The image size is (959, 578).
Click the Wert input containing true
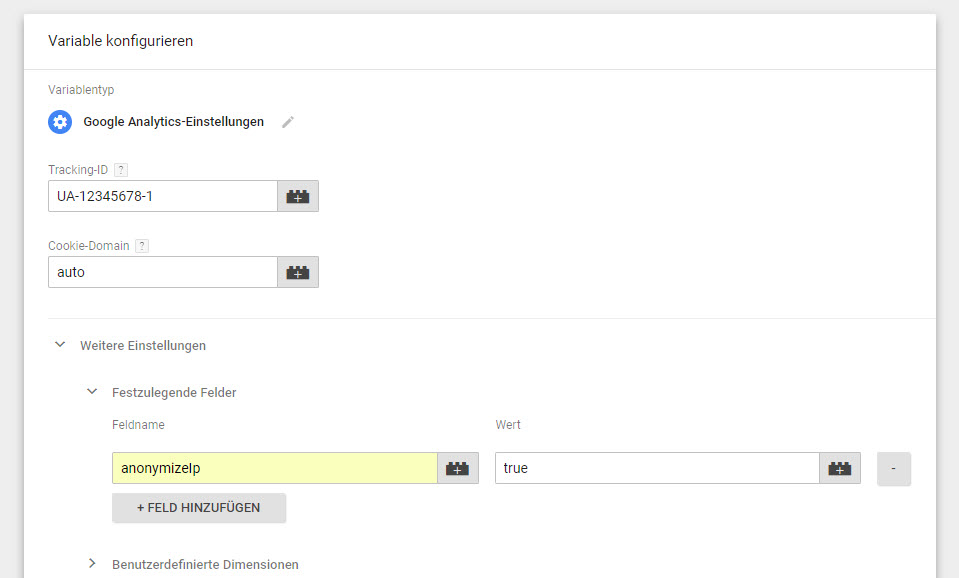[656, 468]
